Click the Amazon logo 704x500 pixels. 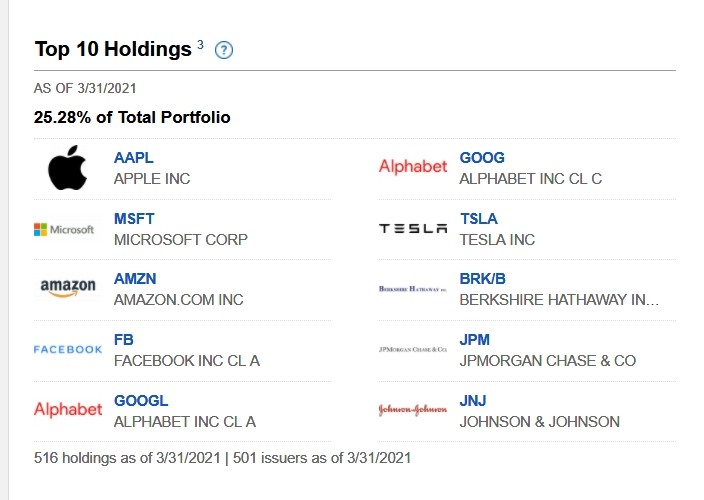click(x=68, y=287)
